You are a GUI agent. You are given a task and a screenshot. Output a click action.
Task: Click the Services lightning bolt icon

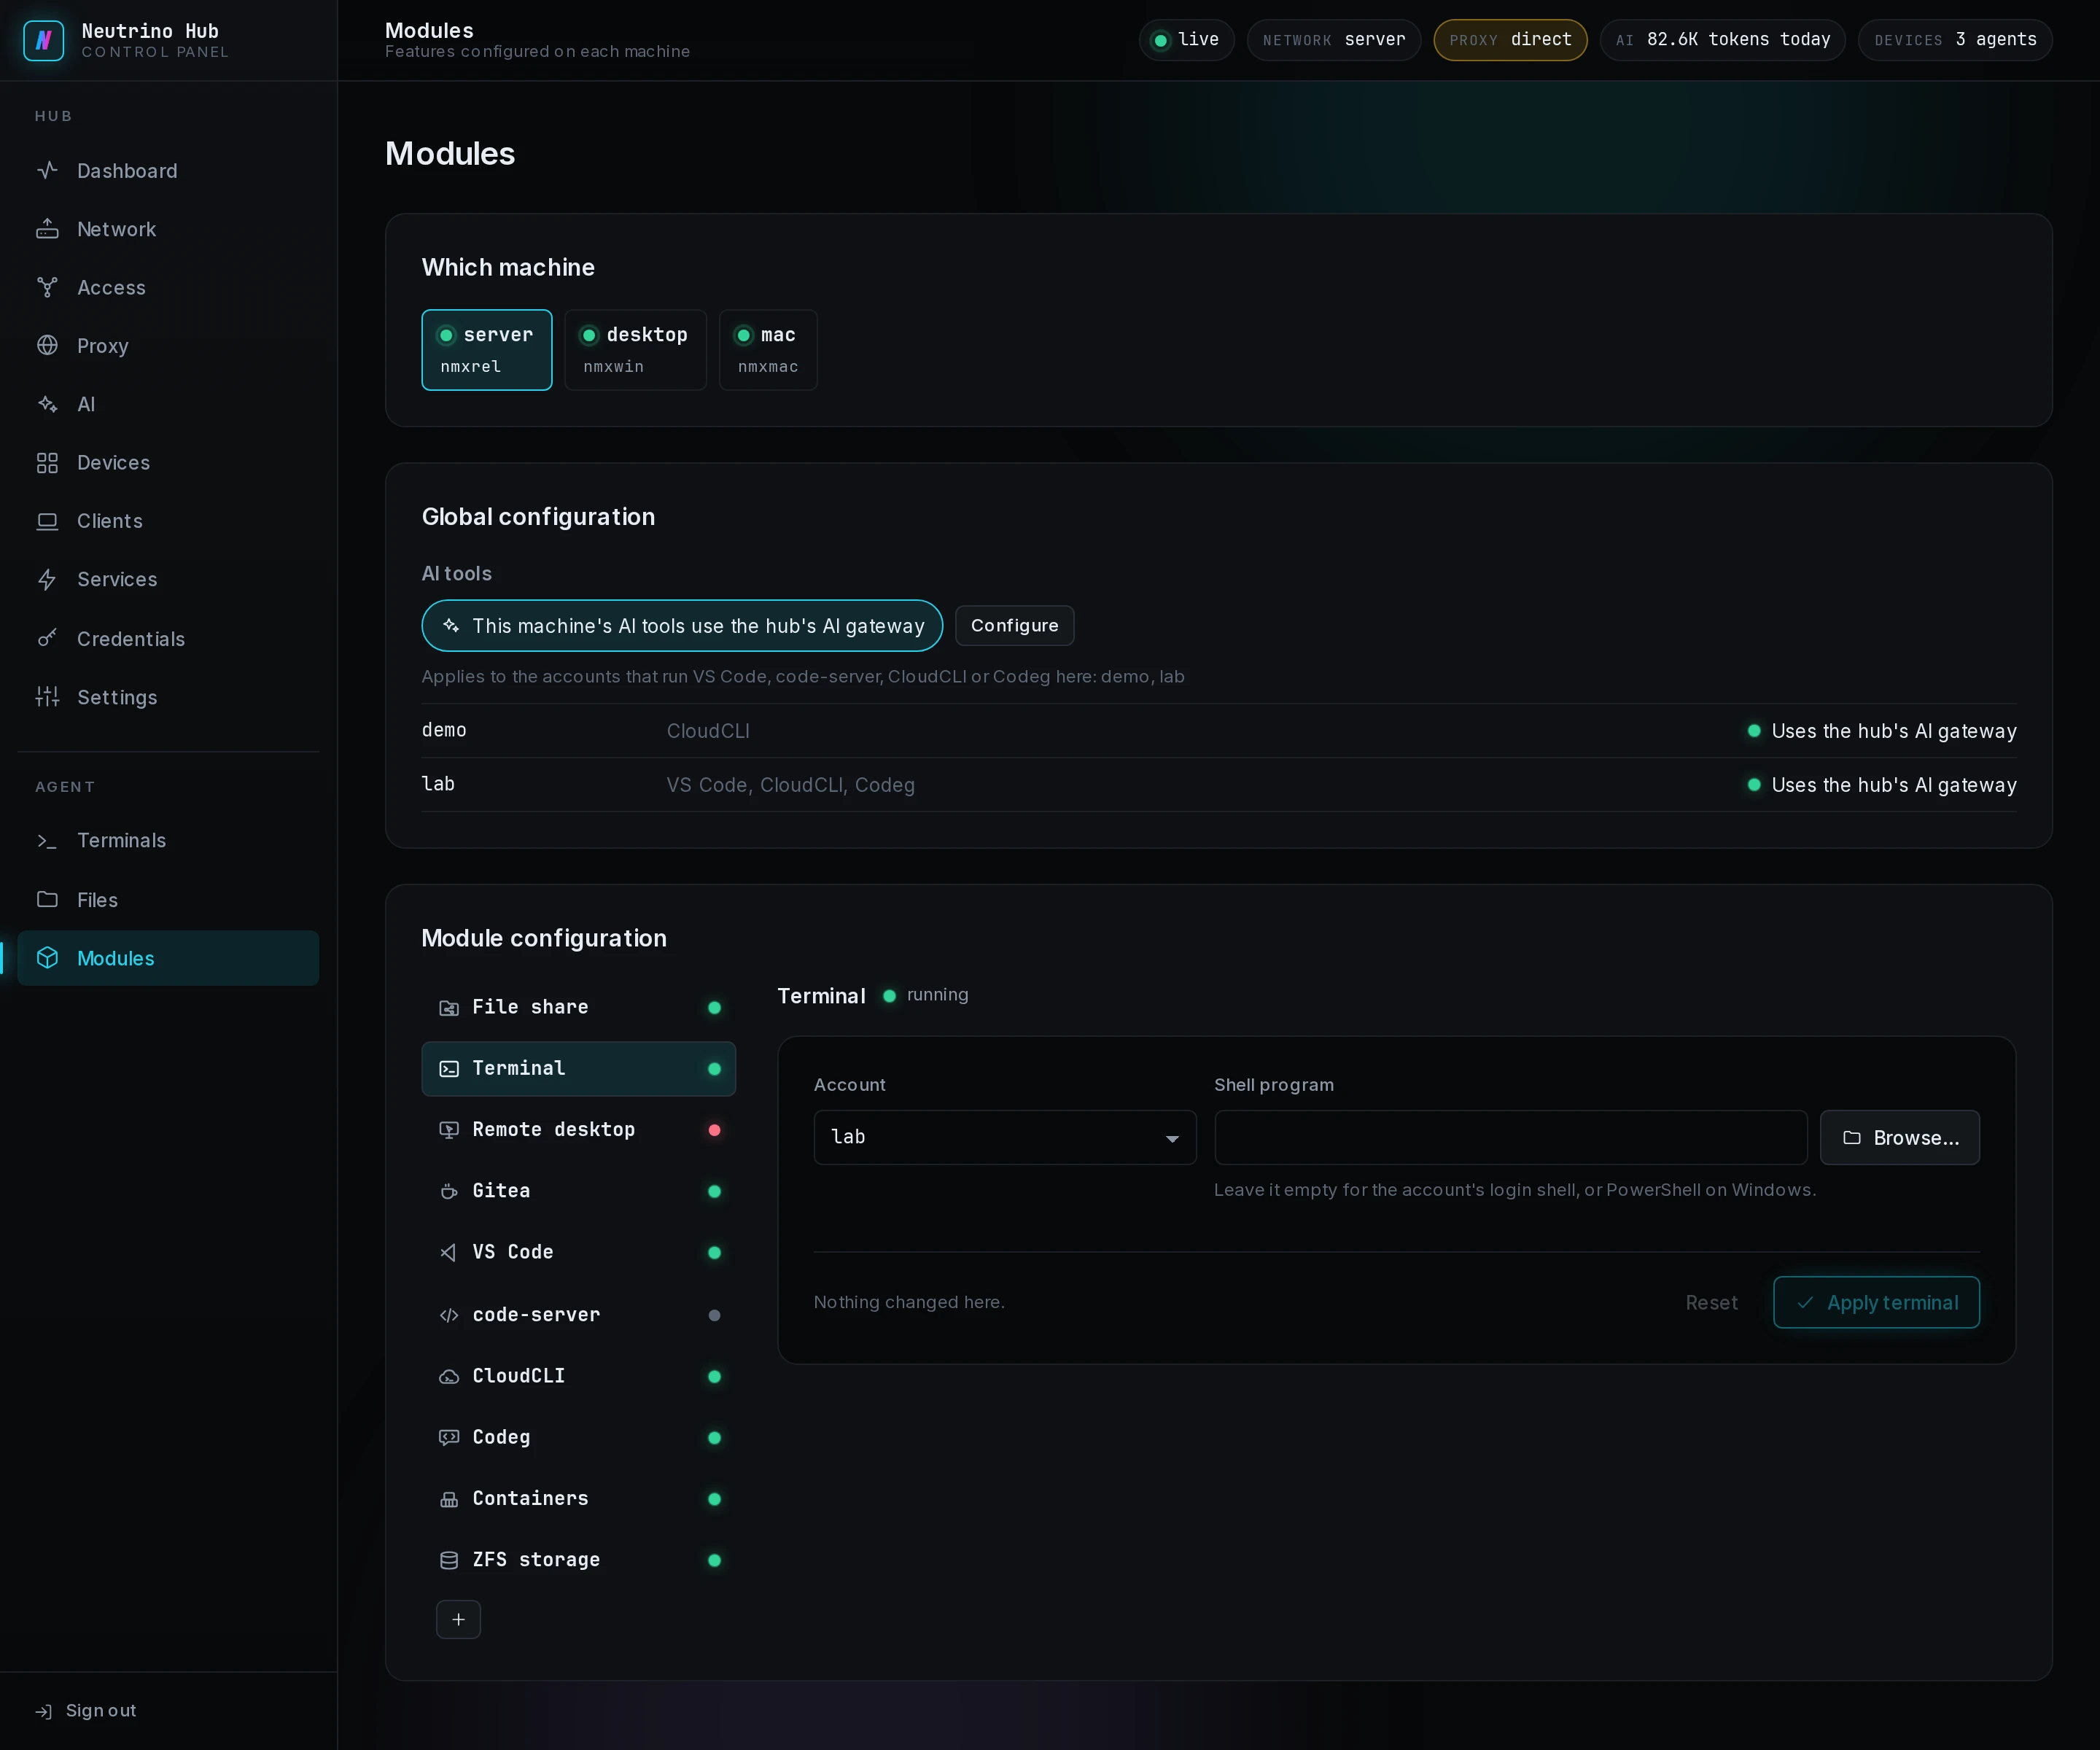pyautogui.click(x=47, y=579)
